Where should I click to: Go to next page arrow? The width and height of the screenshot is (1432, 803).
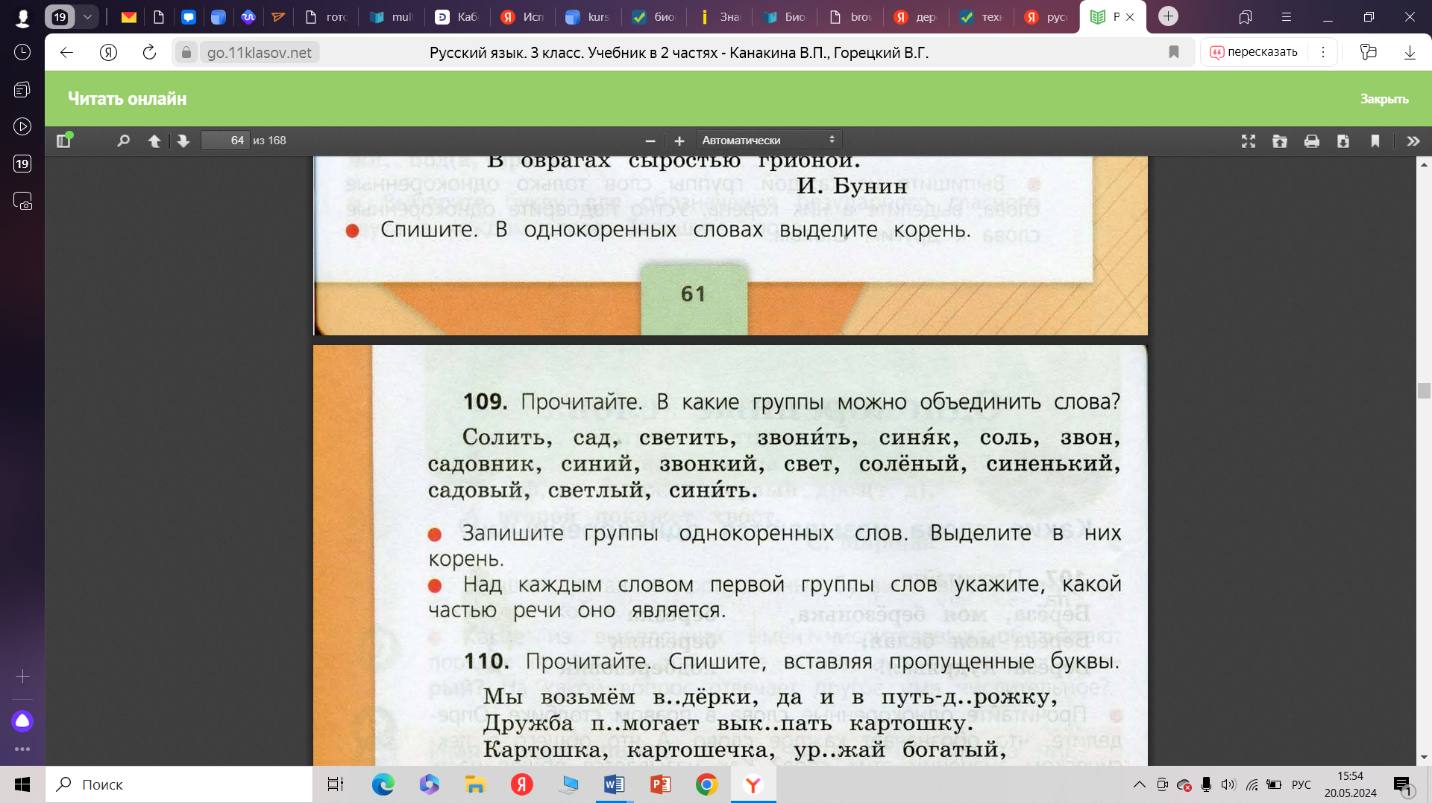[x=183, y=141]
